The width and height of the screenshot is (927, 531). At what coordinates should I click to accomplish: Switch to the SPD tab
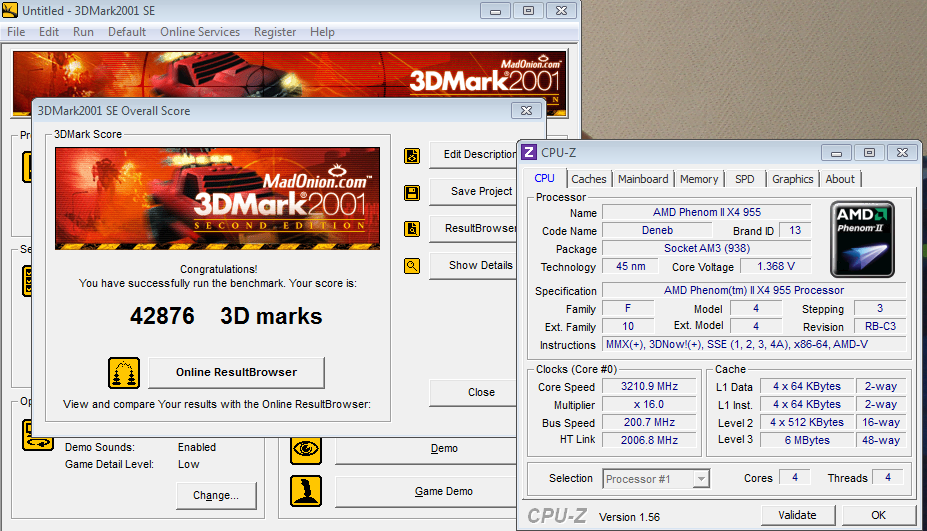(x=745, y=179)
